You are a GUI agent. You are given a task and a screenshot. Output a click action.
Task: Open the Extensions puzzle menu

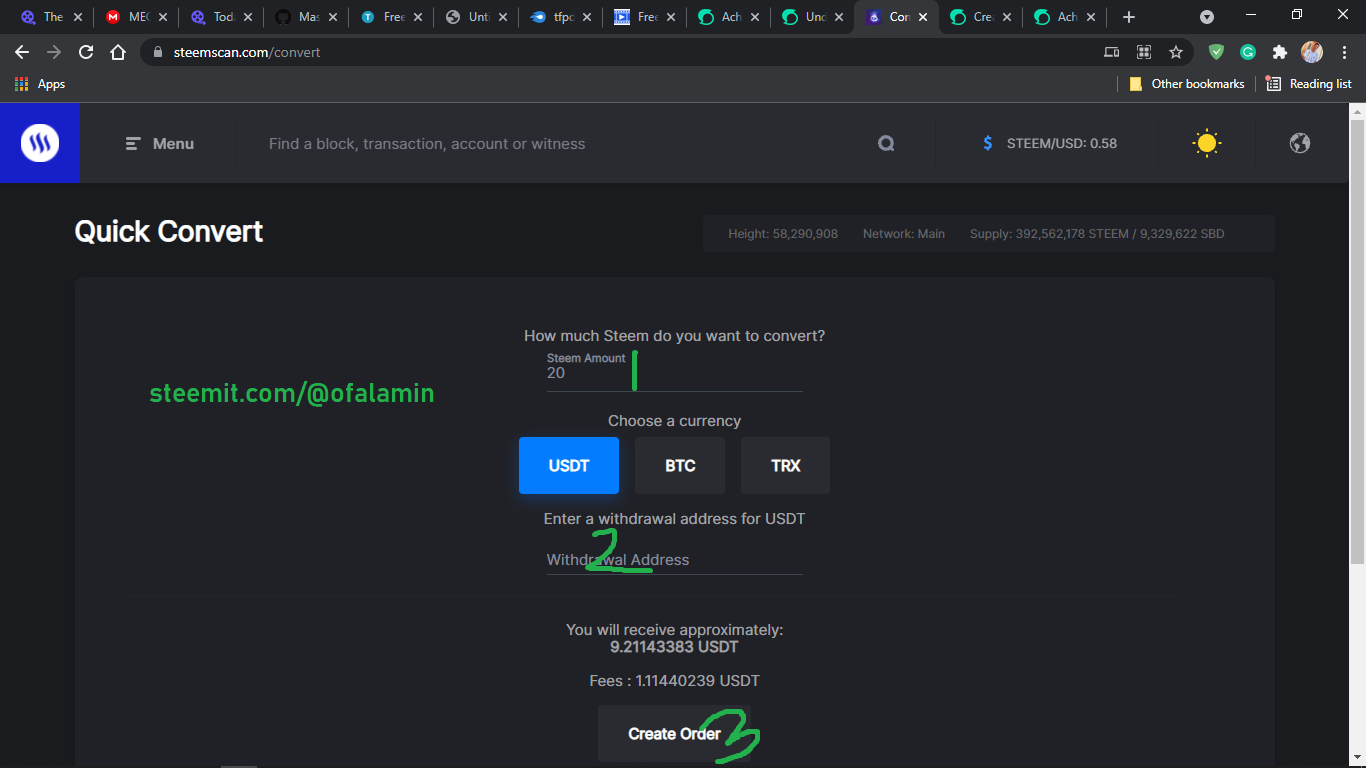pyautogui.click(x=1280, y=52)
